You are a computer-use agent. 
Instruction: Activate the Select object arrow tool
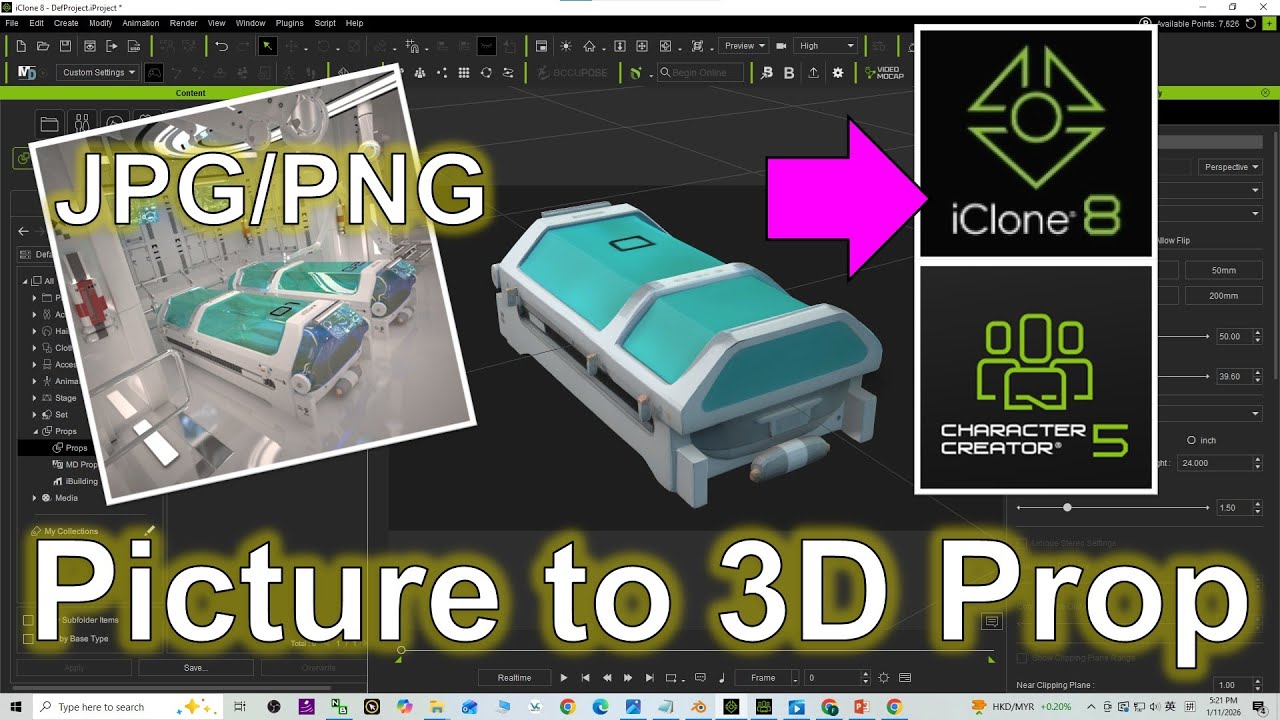pos(267,46)
